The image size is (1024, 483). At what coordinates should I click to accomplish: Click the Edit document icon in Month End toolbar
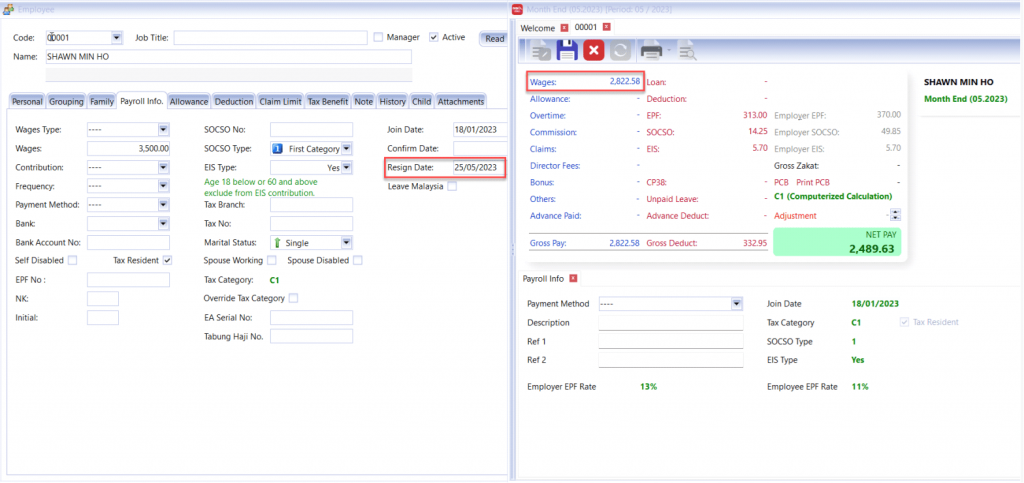click(541, 51)
